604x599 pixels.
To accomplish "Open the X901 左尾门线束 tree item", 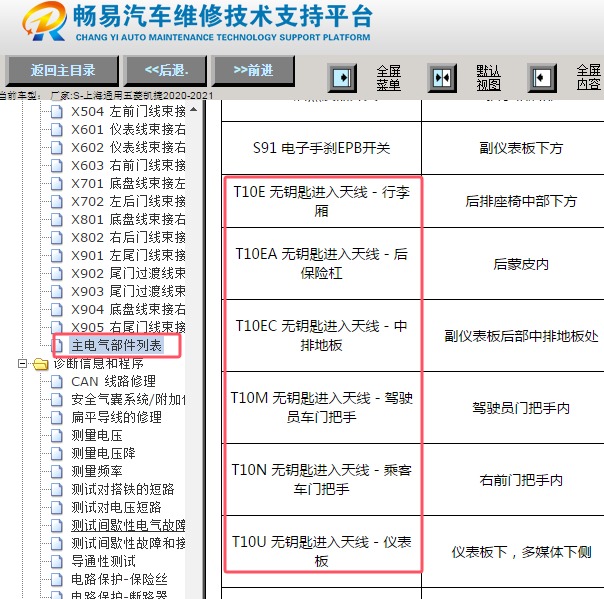I will (128, 255).
